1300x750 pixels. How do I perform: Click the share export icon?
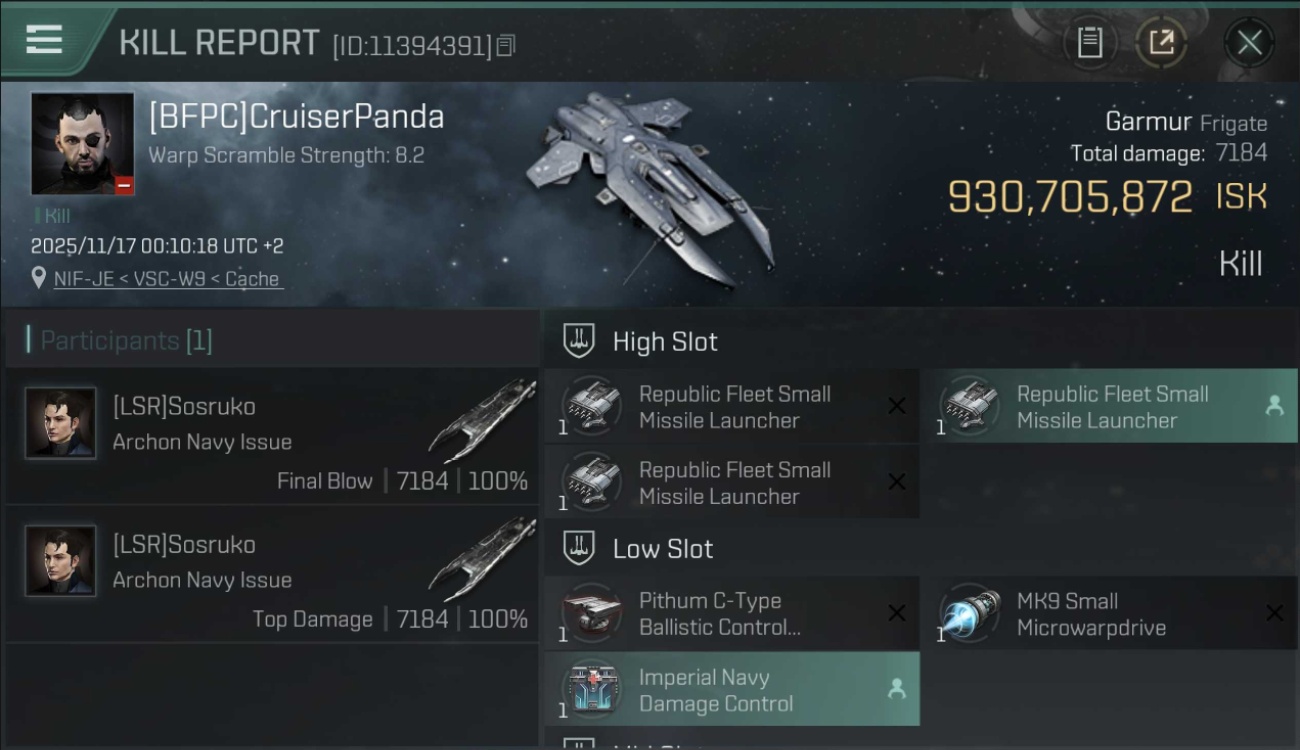coord(1161,42)
